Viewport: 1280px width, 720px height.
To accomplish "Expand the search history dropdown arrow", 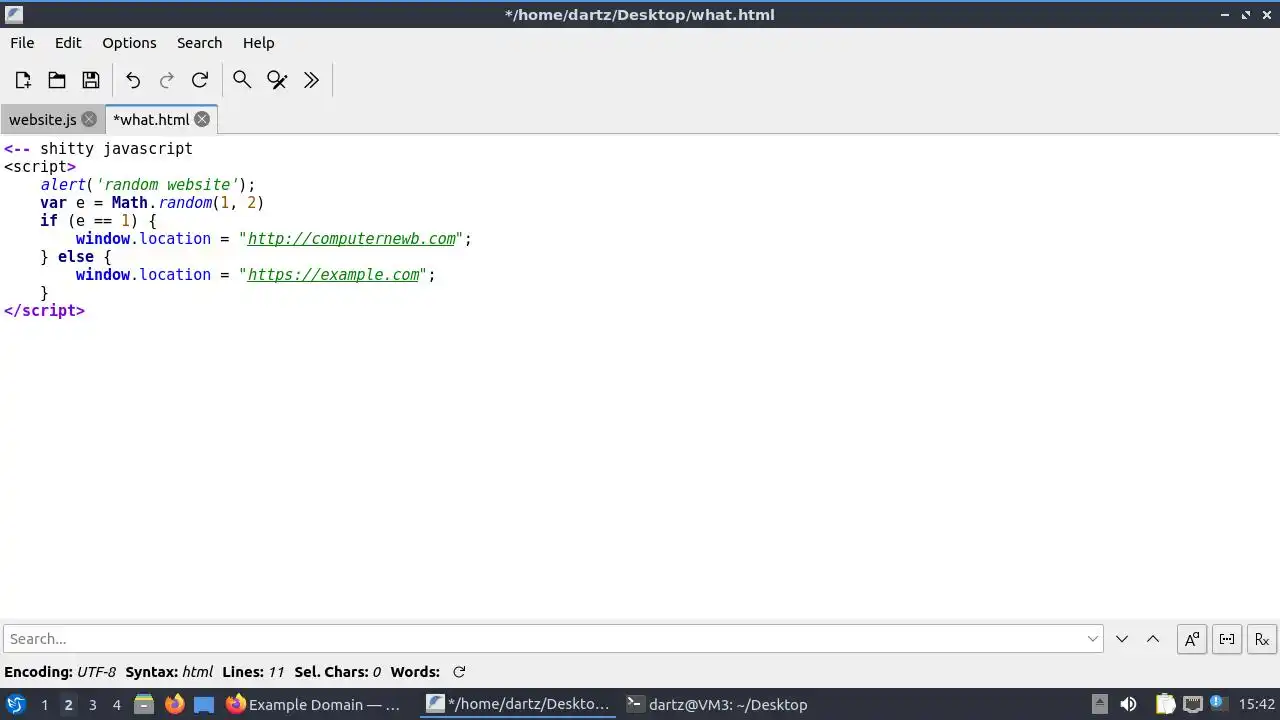I will pos(1093,639).
